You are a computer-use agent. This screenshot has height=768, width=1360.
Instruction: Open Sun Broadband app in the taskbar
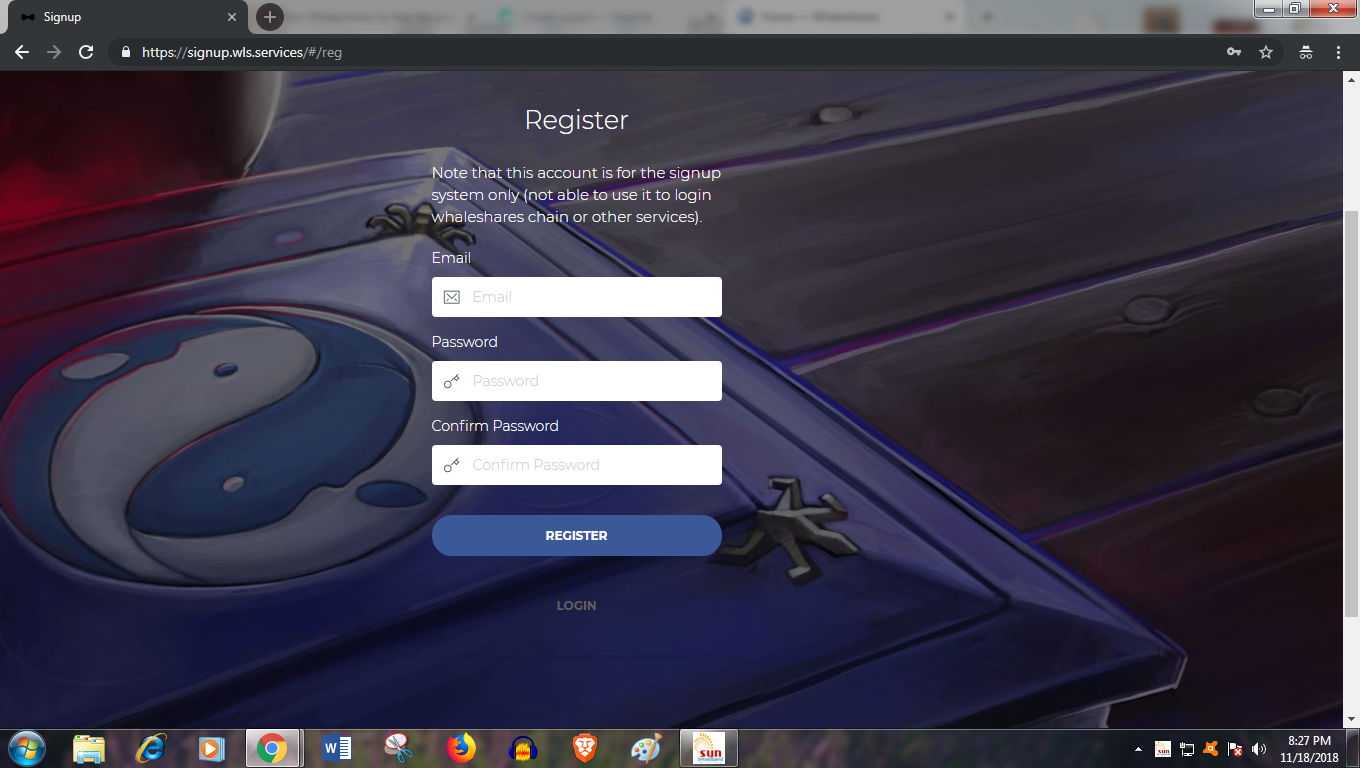[x=709, y=748]
